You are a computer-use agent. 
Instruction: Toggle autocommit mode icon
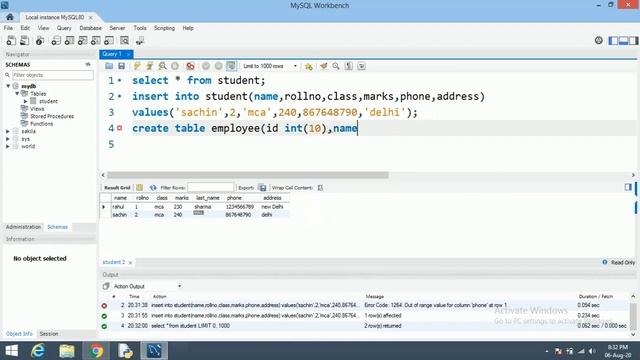click(231, 66)
